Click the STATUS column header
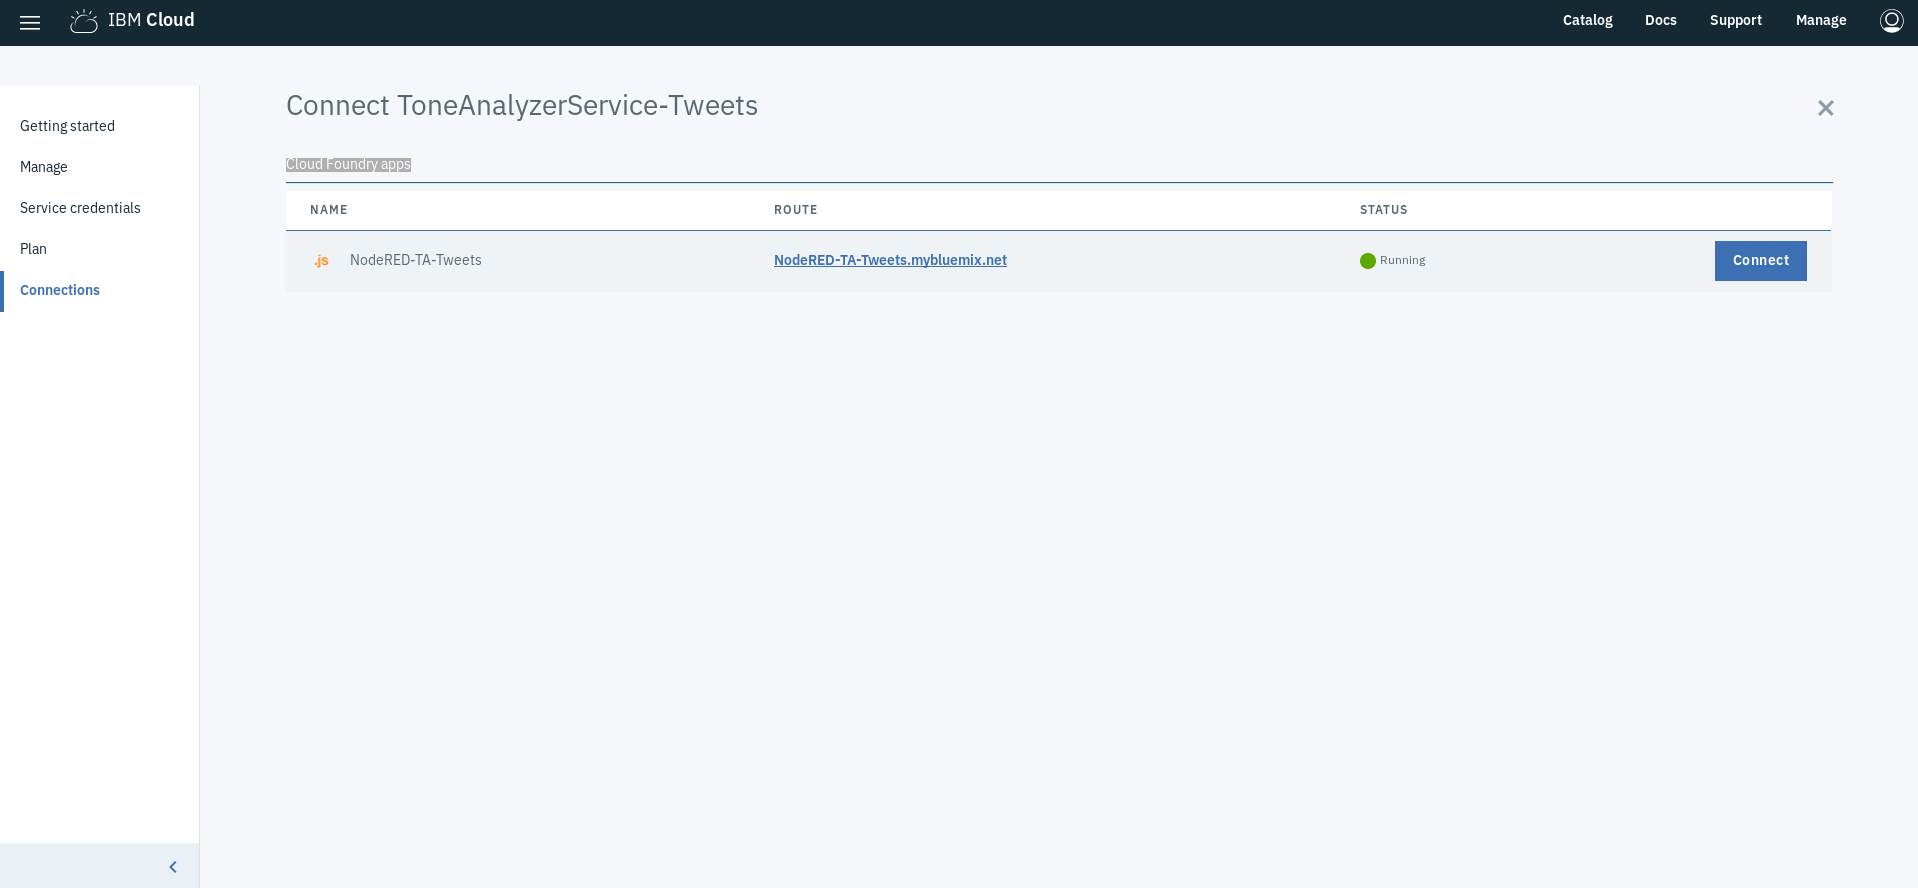The image size is (1918, 888). pos(1384,210)
